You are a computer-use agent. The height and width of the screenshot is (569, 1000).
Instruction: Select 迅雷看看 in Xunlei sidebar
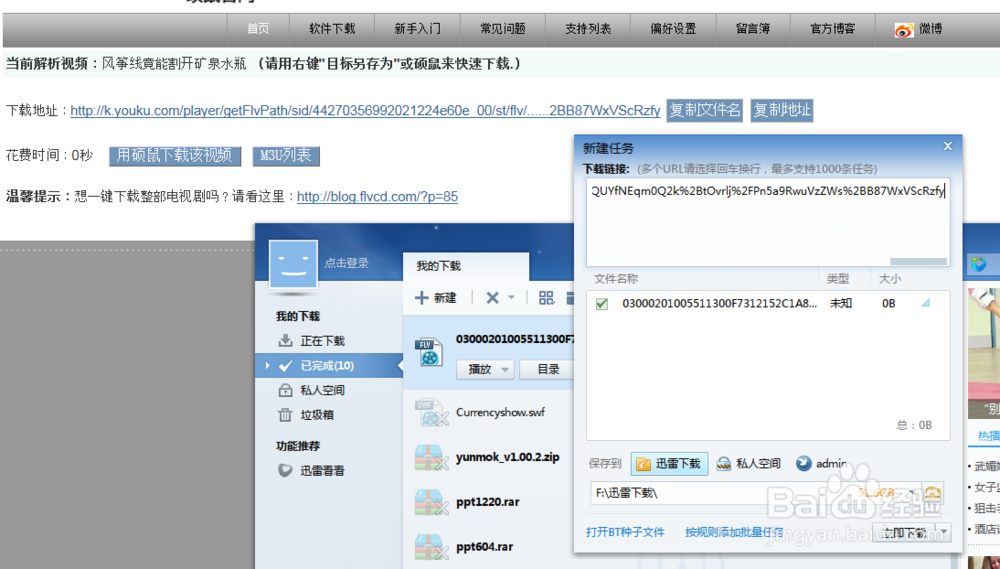[322, 471]
